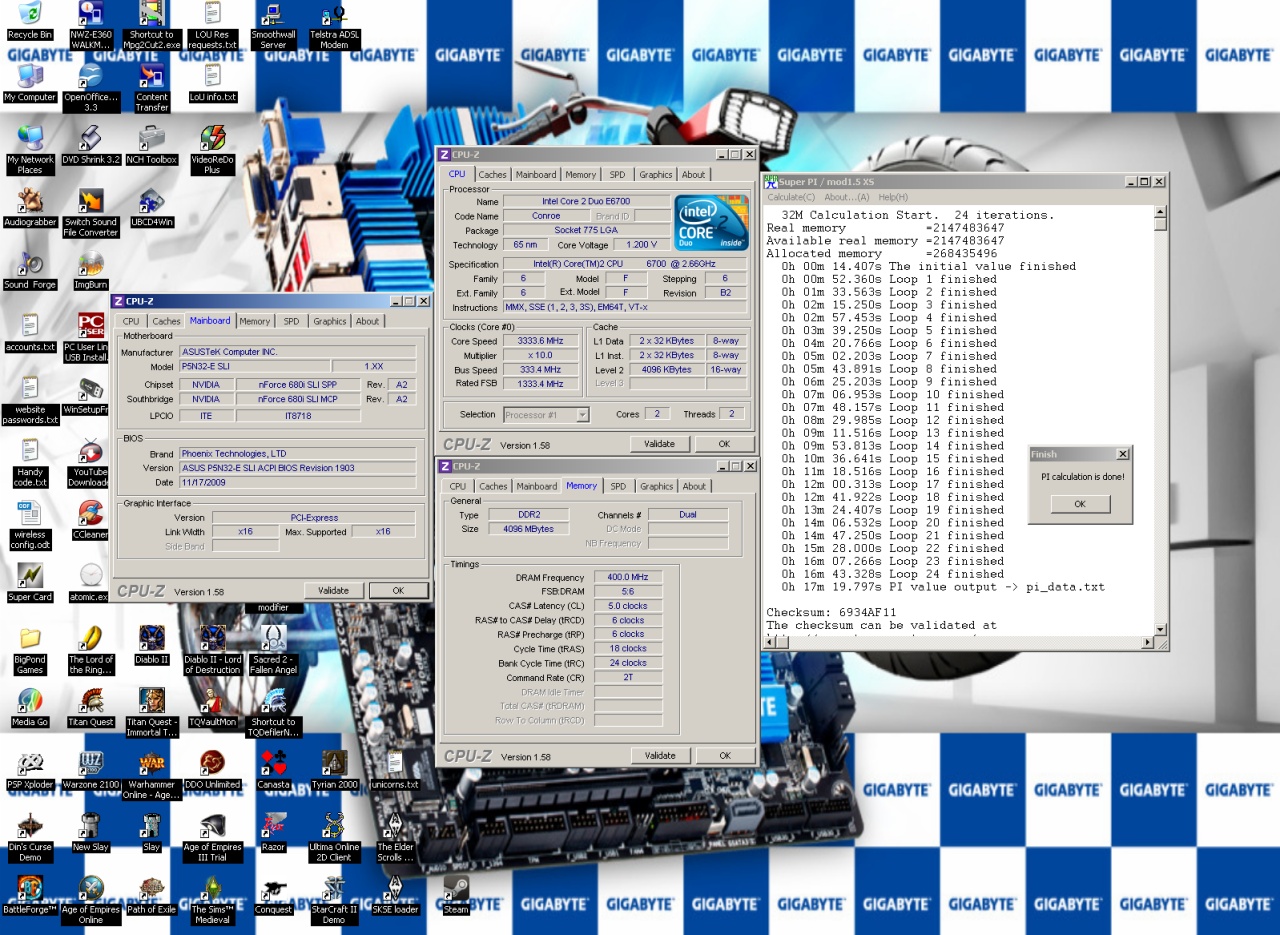Open PSP Xploder shortcut
This screenshot has width=1280, height=935.
[30, 770]
